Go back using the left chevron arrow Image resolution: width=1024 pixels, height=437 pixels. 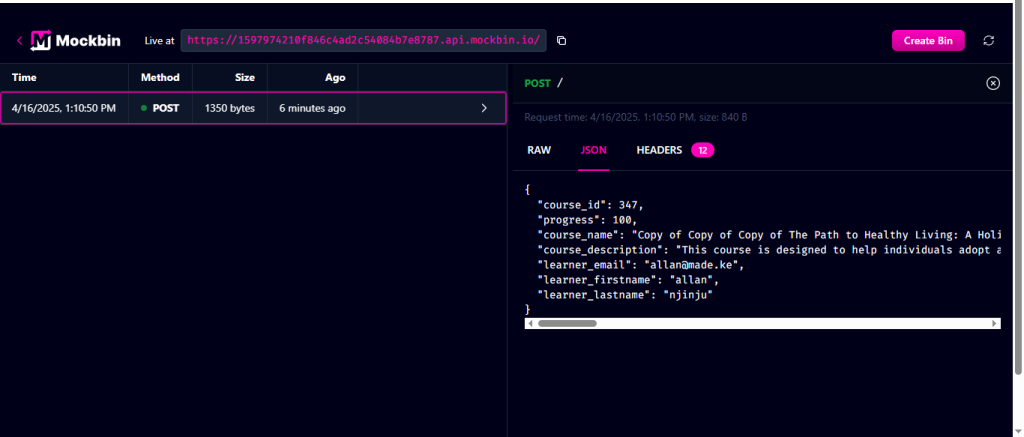pyautogui.click(x=20, y=40)
